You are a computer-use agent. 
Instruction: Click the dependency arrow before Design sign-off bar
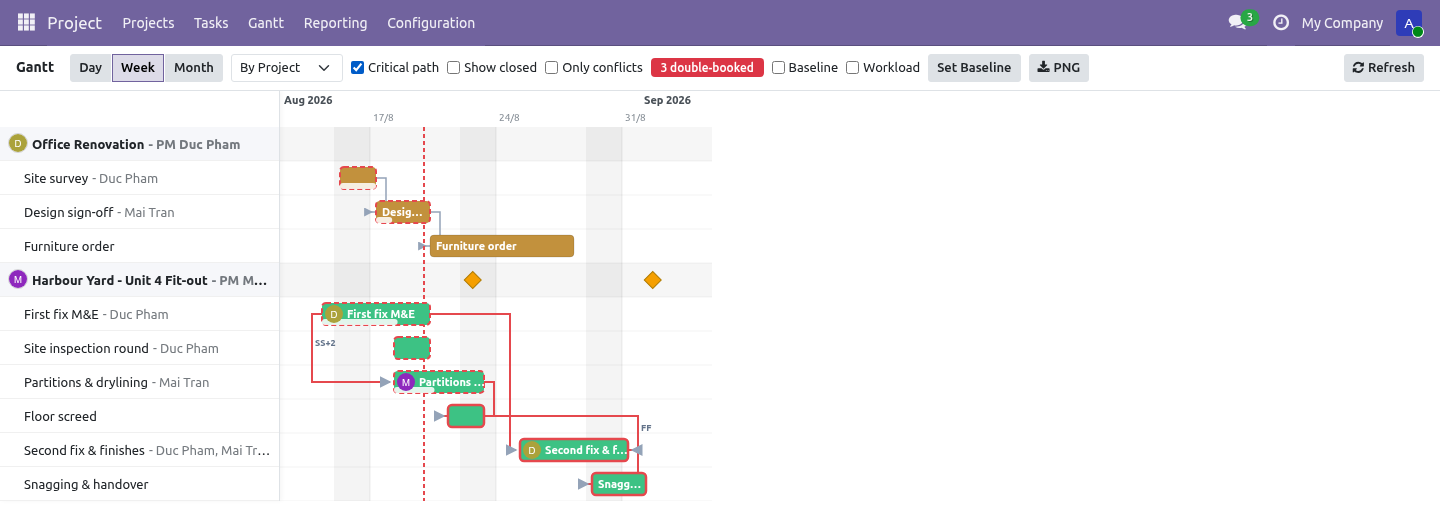pos(370,212)
